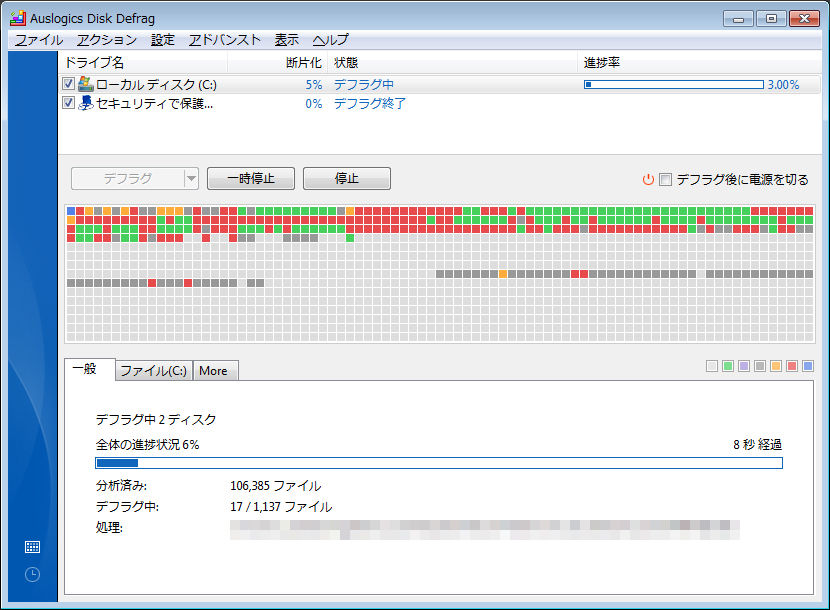Toggle the ローカルディスク (C:) checkbox
830x610 pixels.
(68, 84)
